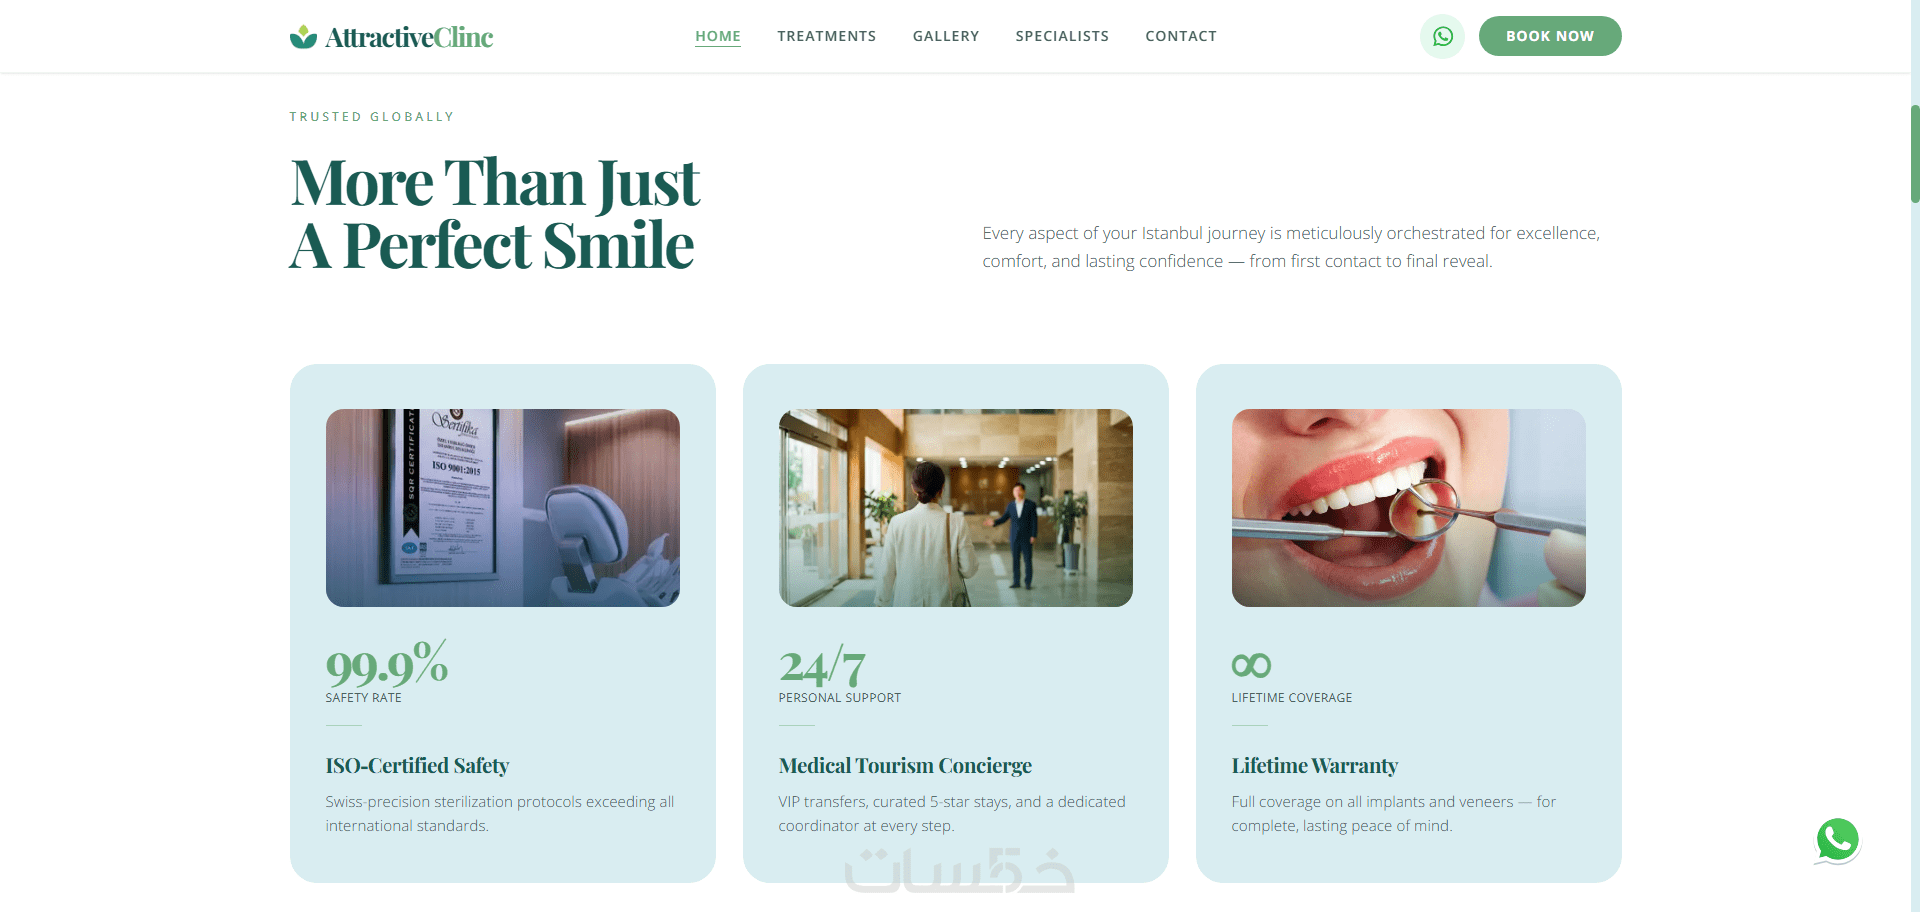Select the Medical Tourism Concierge title
Viewport: 1920px width, 912px height.
tap(905, 766)
